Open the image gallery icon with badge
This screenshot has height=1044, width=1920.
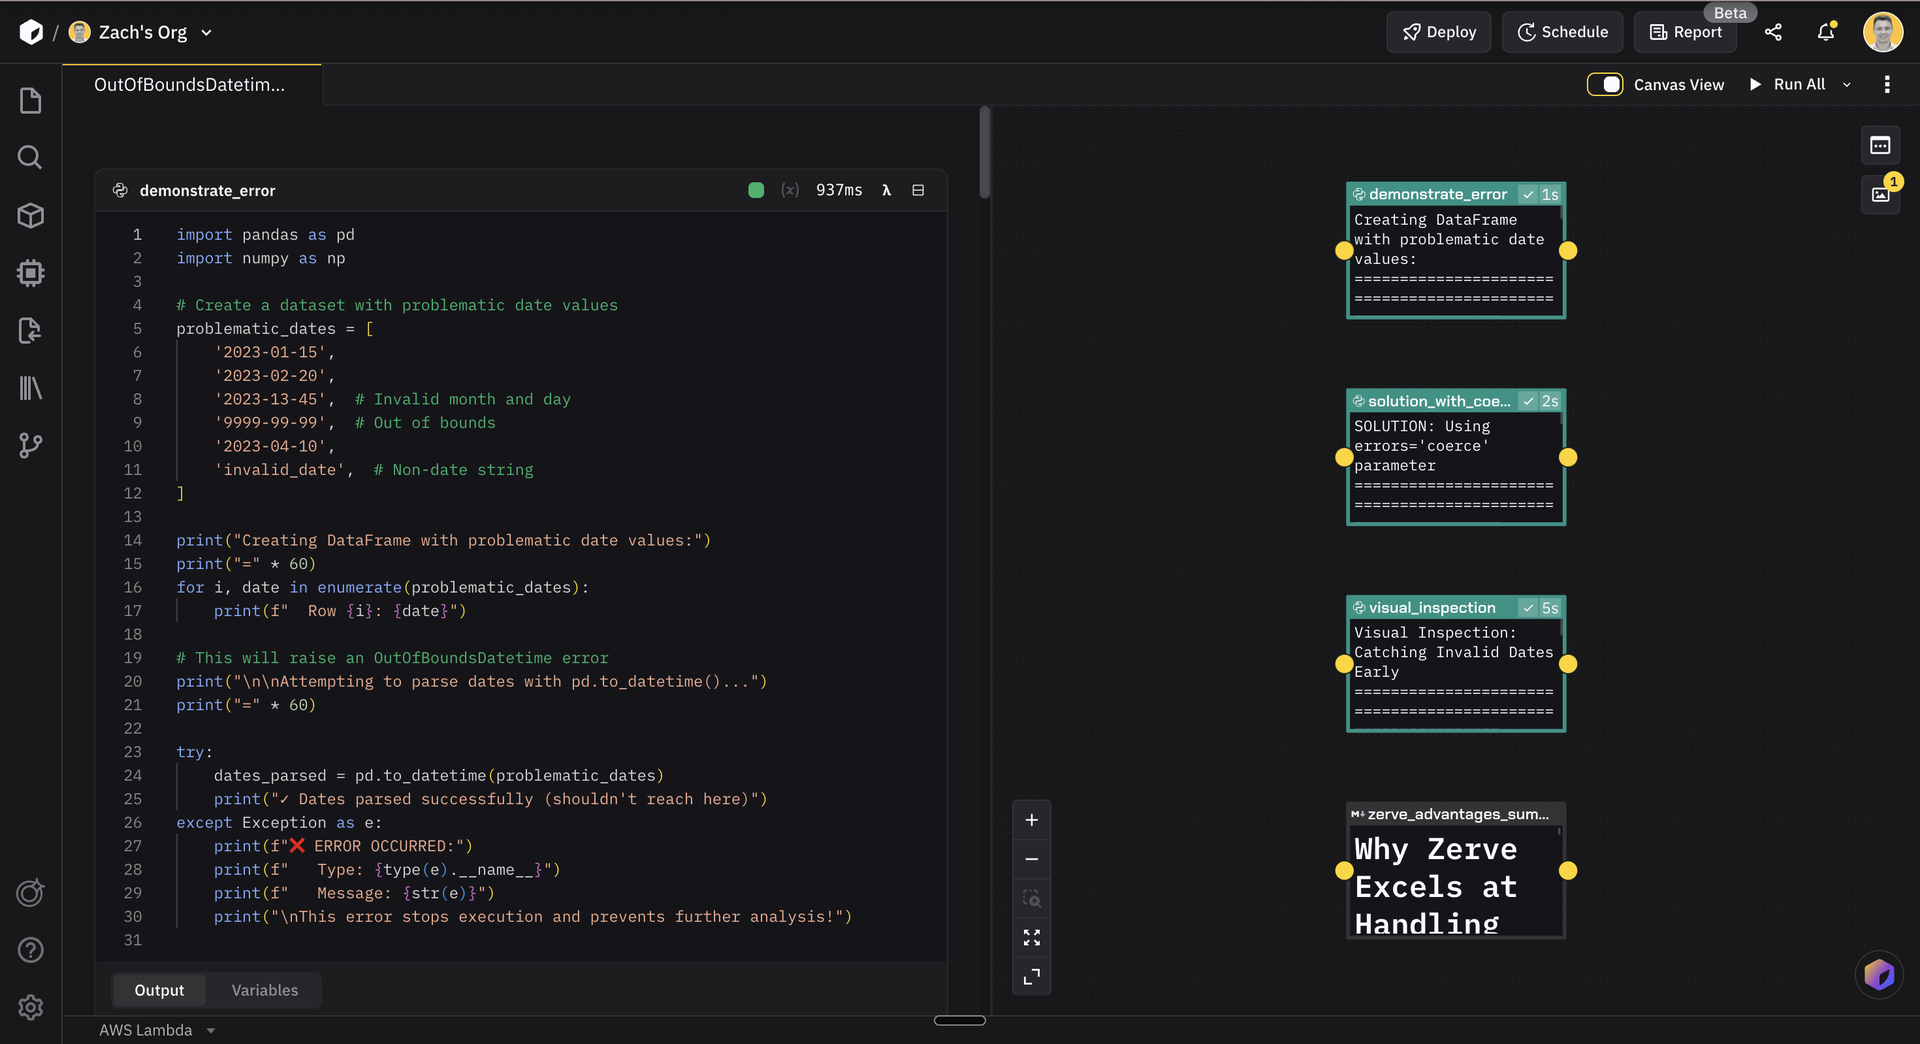(1880, 194)
